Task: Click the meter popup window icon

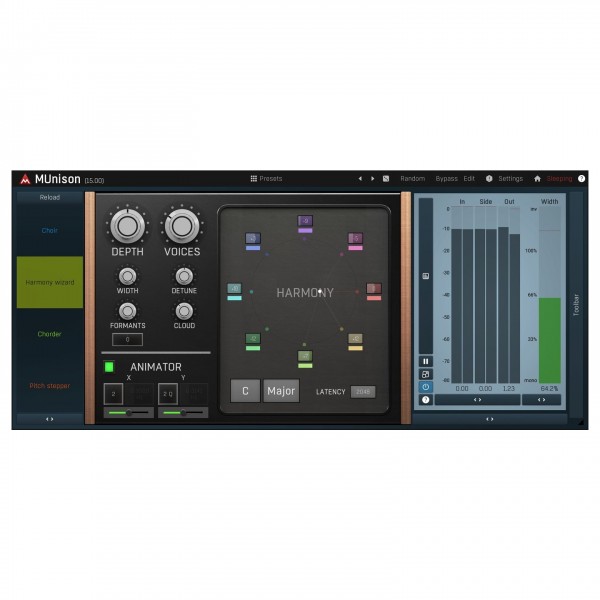Action: point(425,374)
